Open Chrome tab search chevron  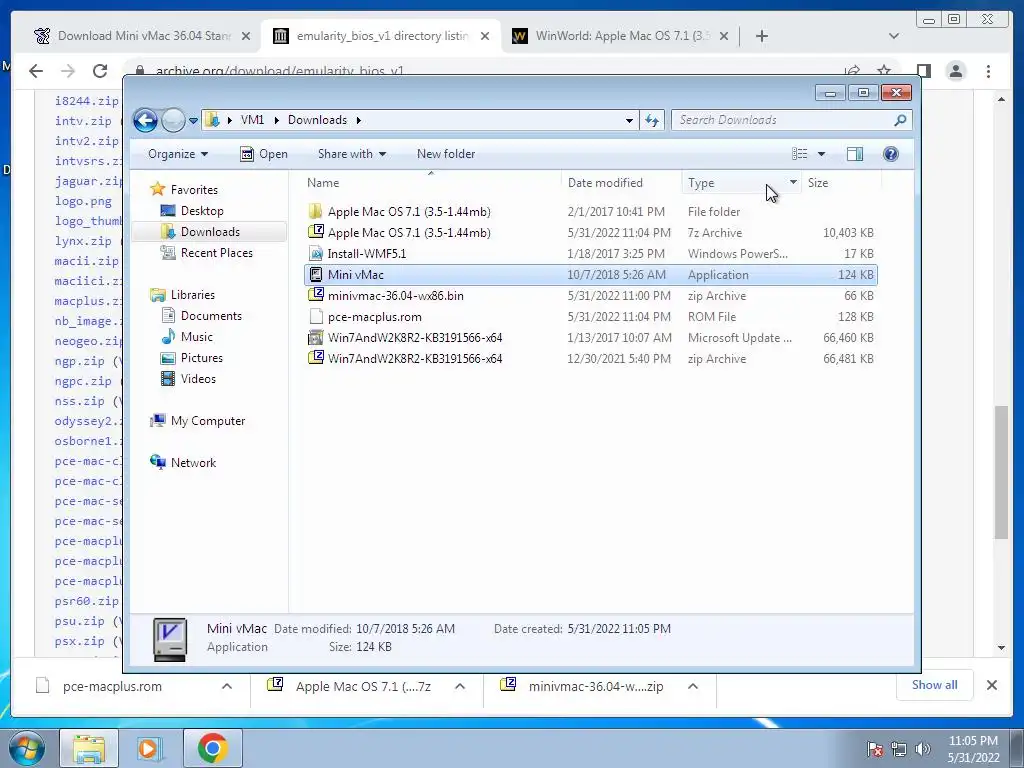coord(894,37)
